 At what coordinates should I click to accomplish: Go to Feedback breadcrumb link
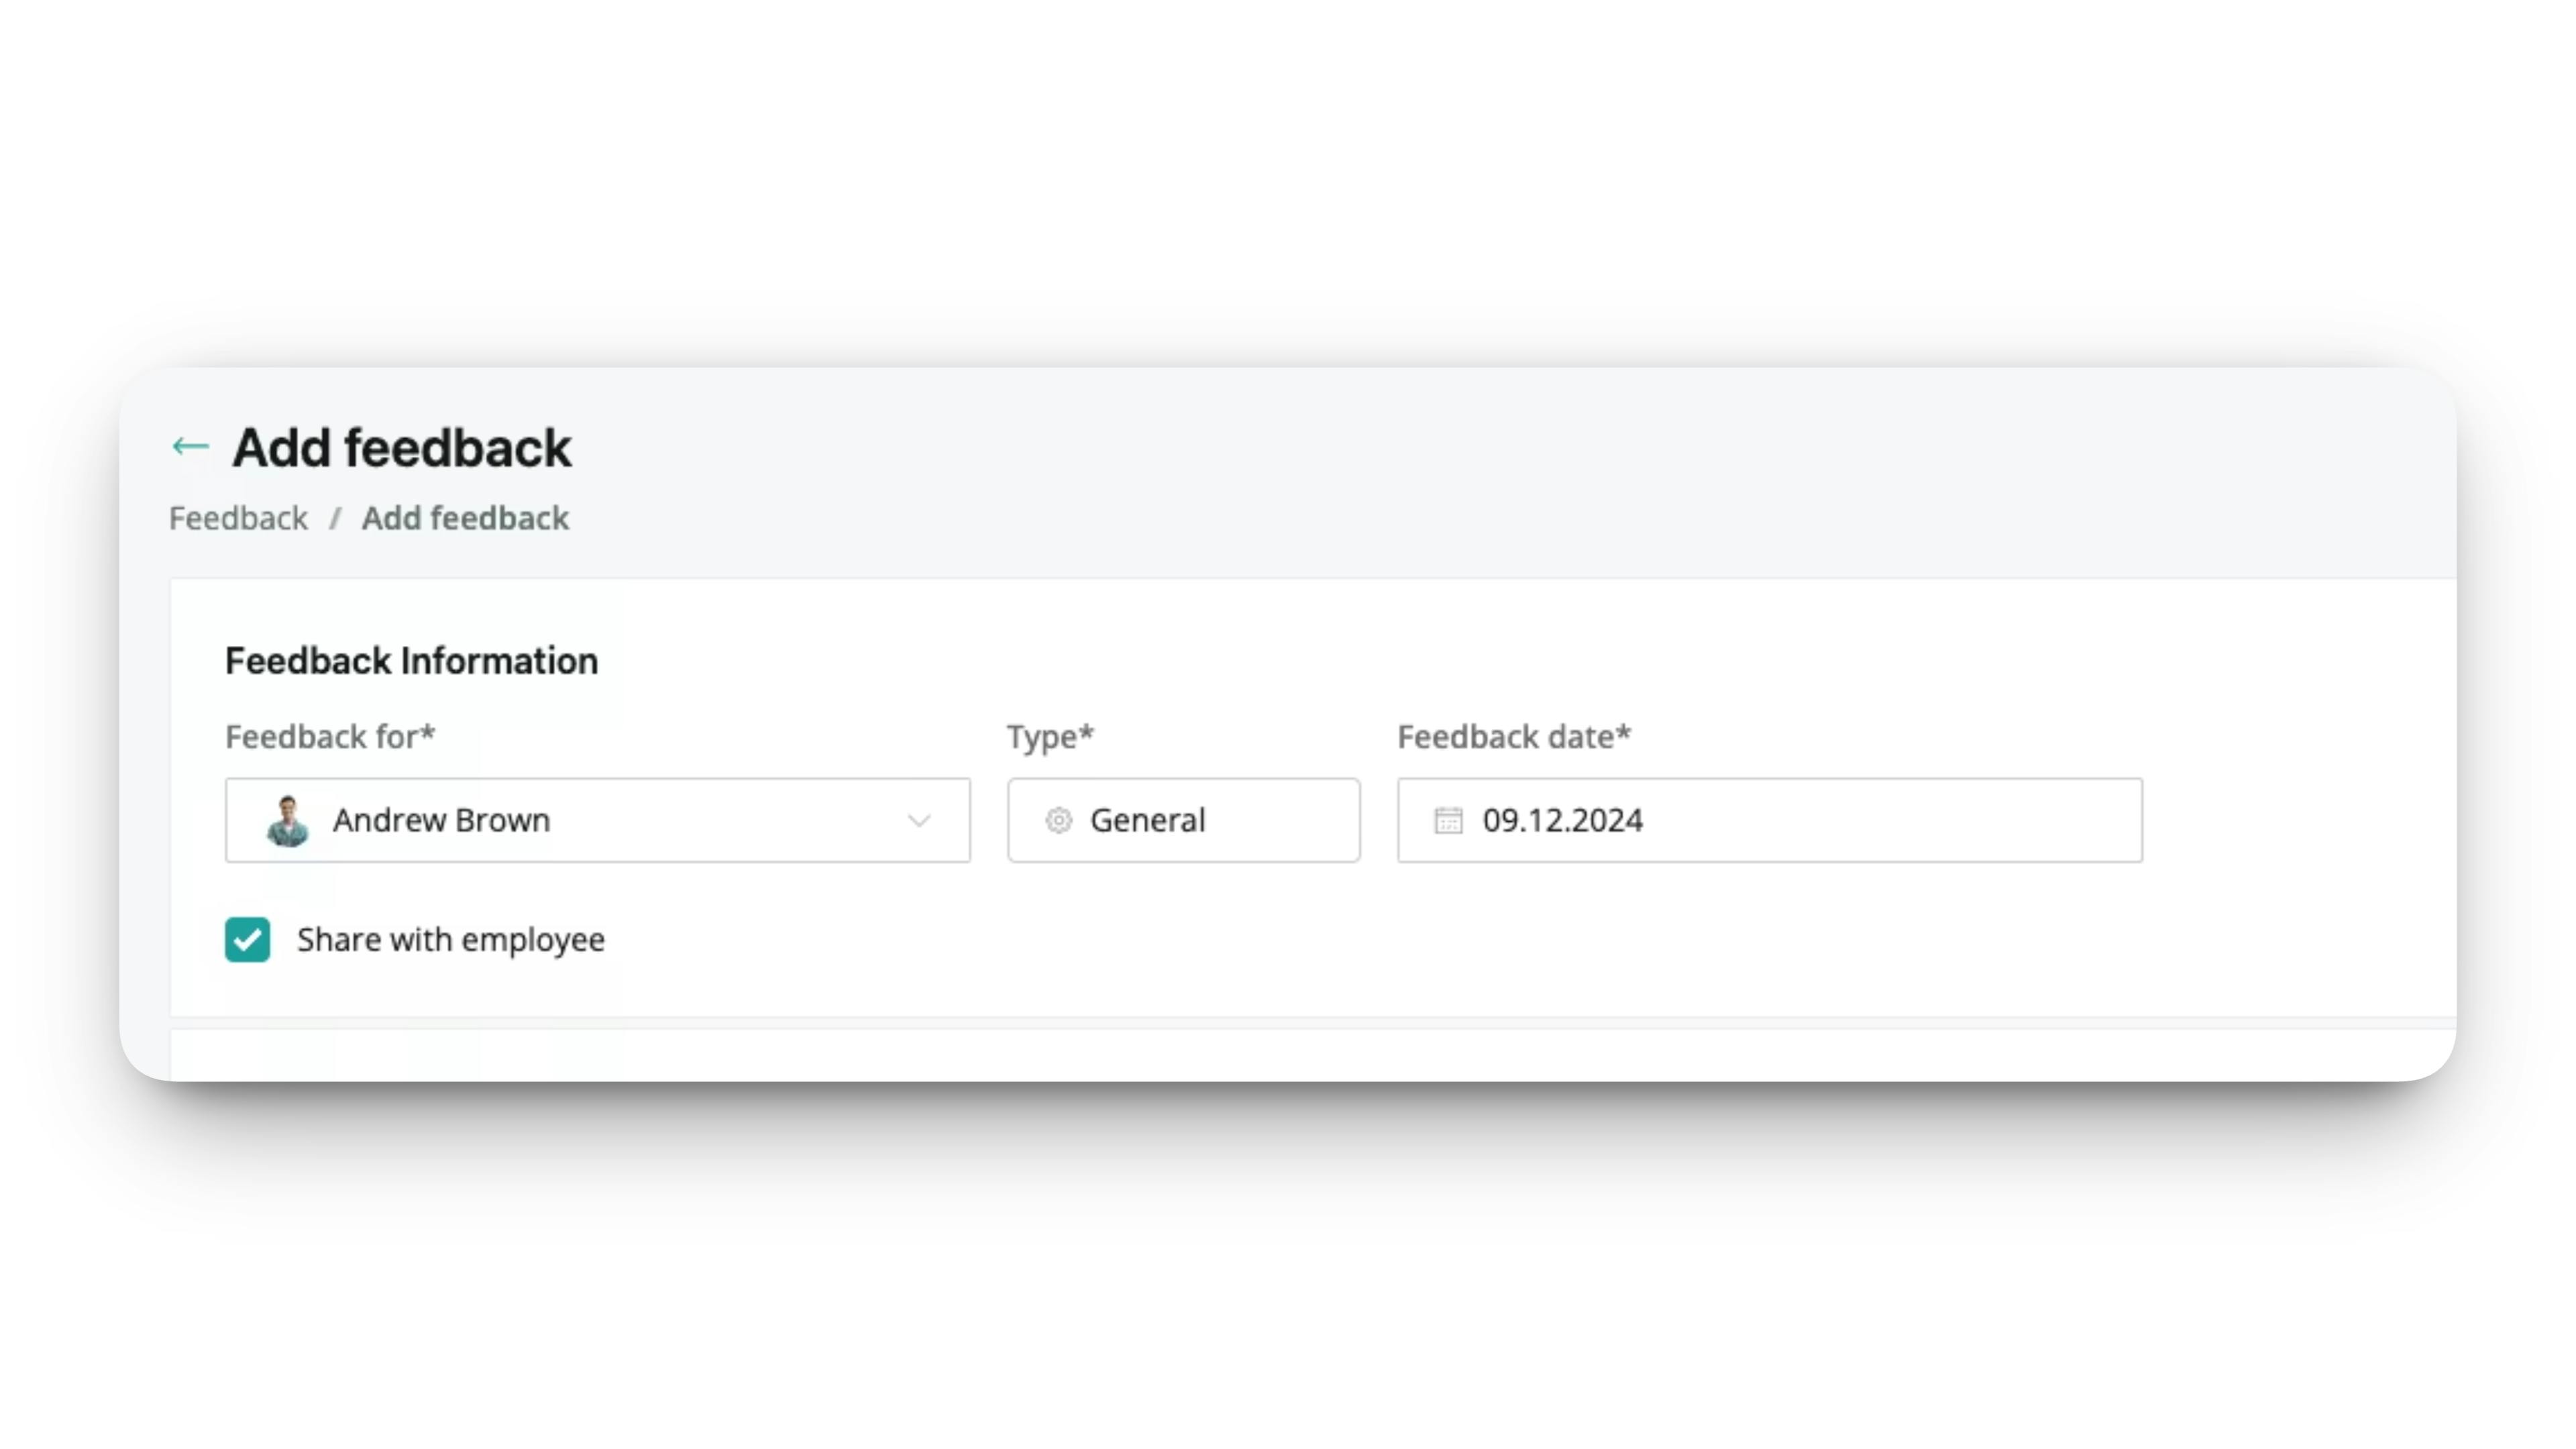point(238,518)
